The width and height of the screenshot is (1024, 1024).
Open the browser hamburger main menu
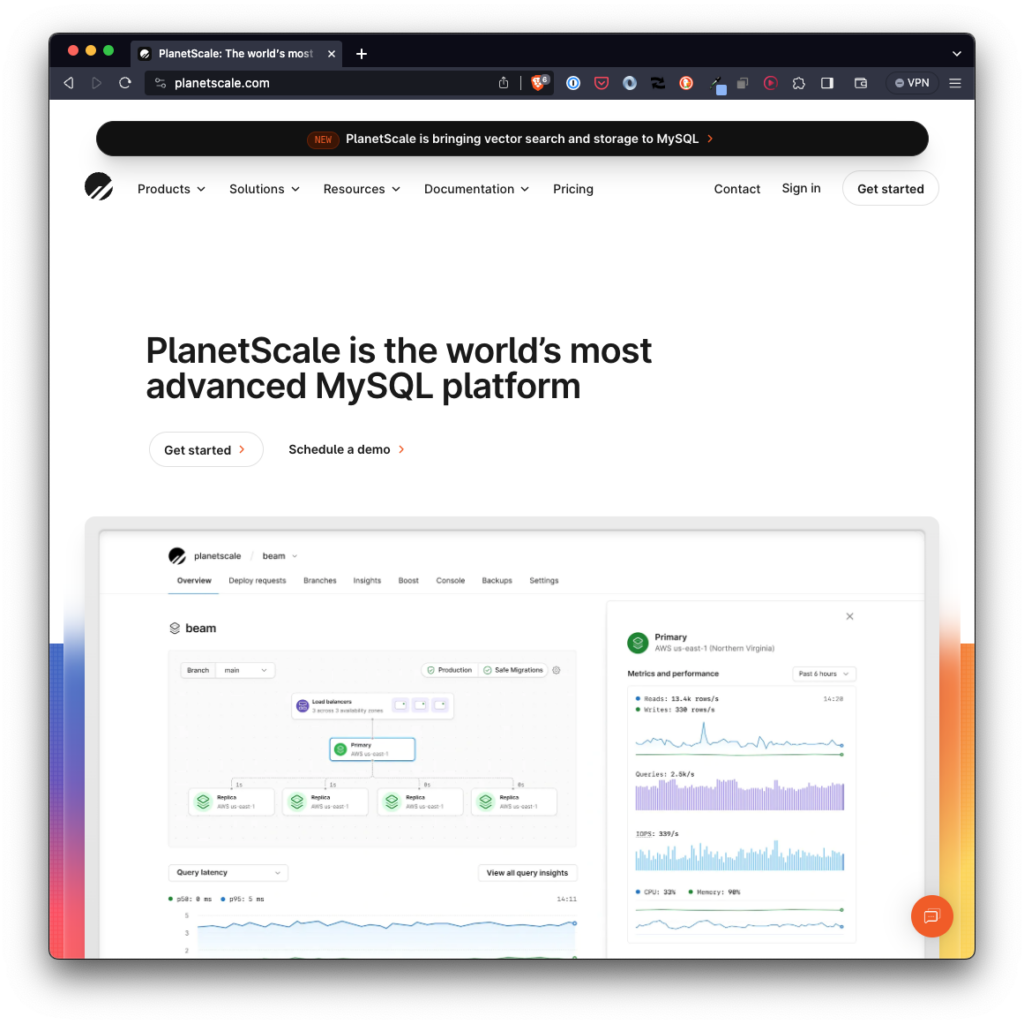955,83
